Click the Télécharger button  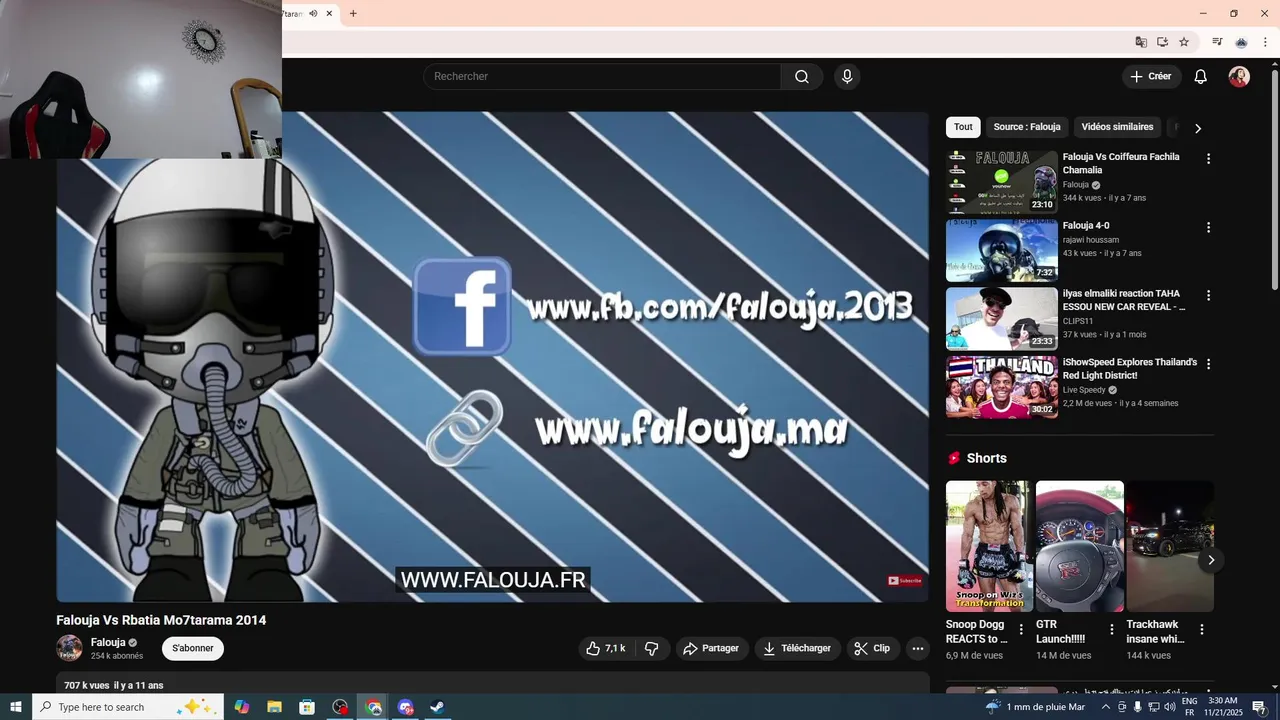click(798, 648)
